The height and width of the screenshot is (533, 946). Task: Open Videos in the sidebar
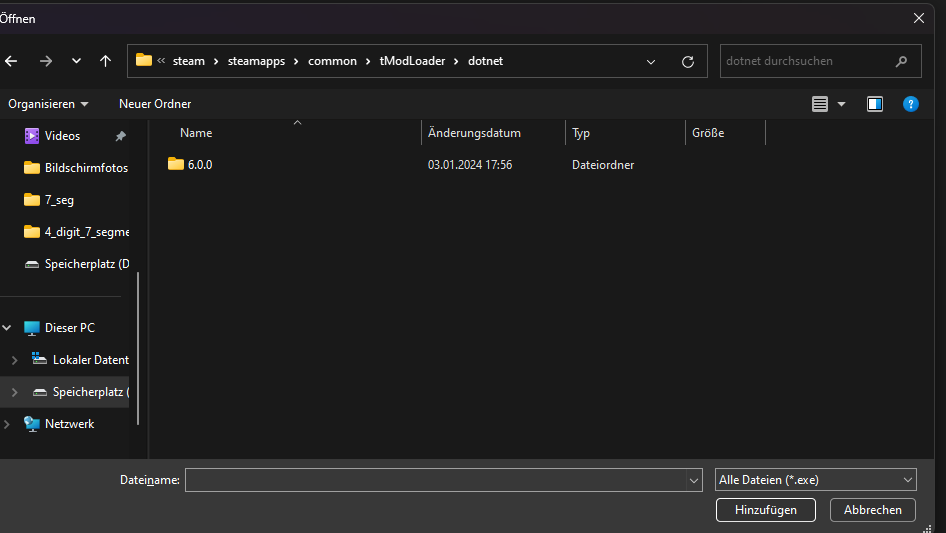point(62,136)
